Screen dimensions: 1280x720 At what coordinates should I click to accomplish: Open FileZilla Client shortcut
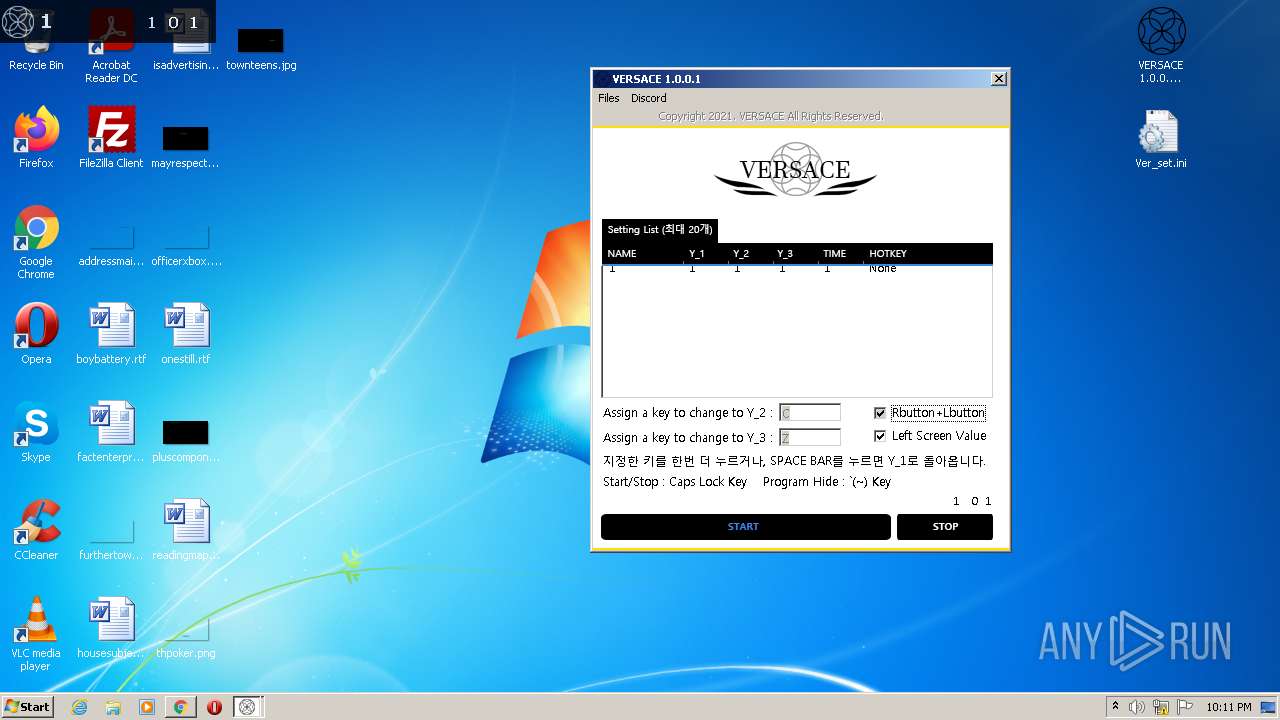click(111, 137)
